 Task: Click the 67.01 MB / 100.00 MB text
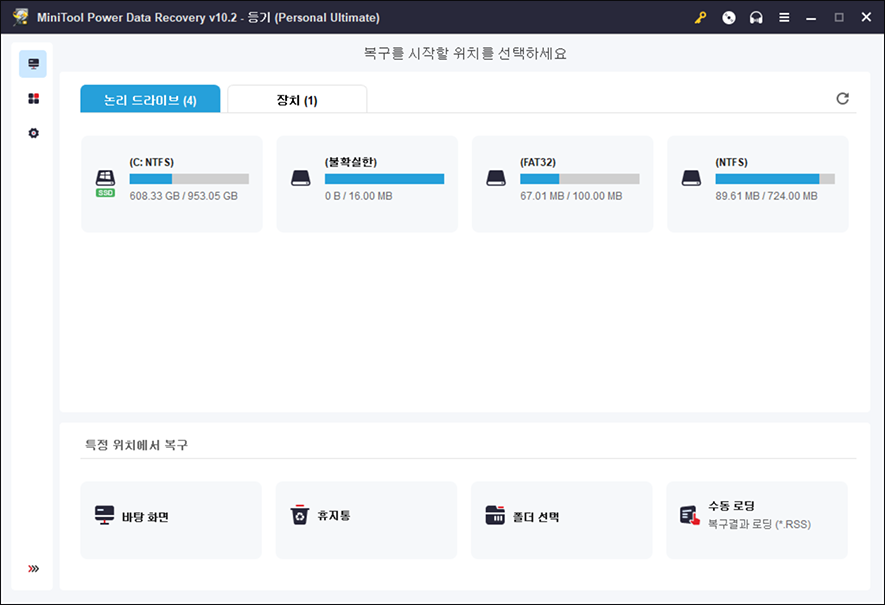(571, 196)
